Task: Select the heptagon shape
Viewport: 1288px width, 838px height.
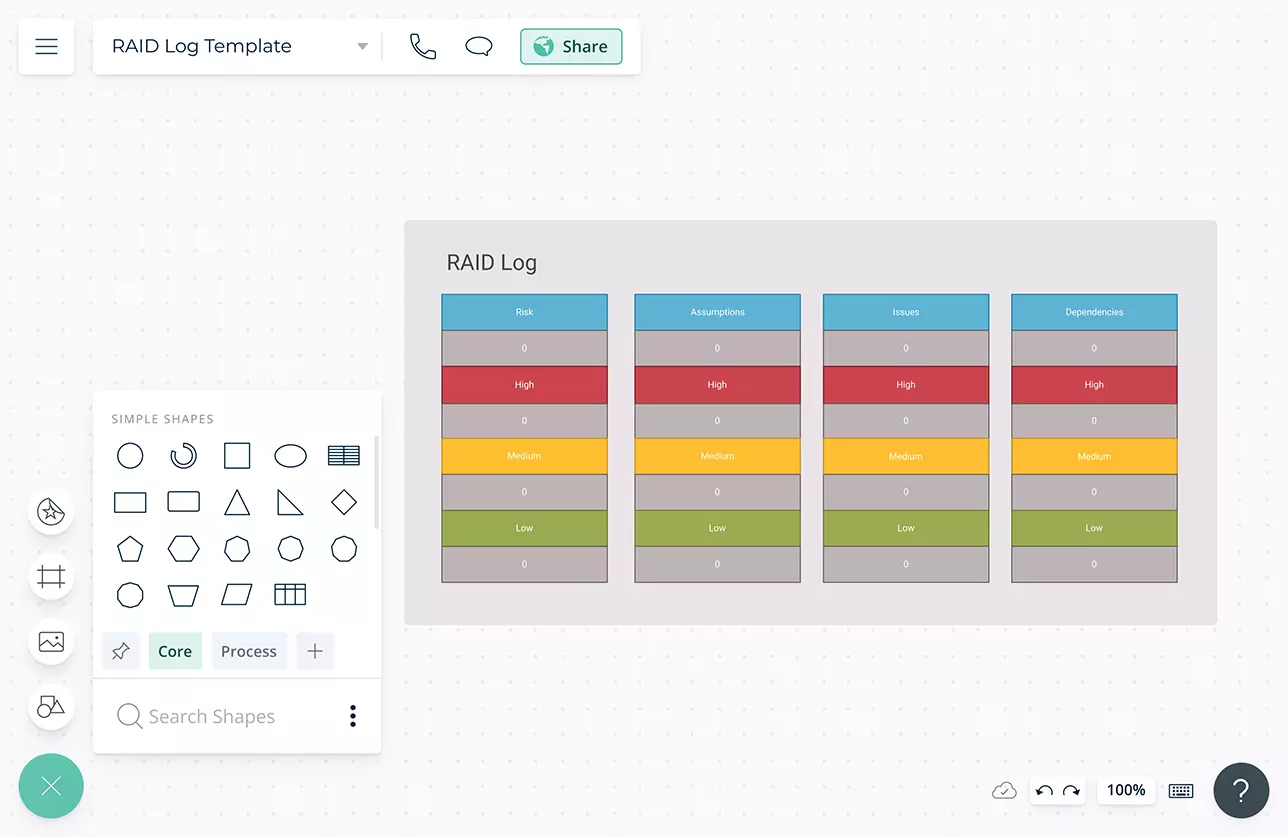Action: click(237, 549)
